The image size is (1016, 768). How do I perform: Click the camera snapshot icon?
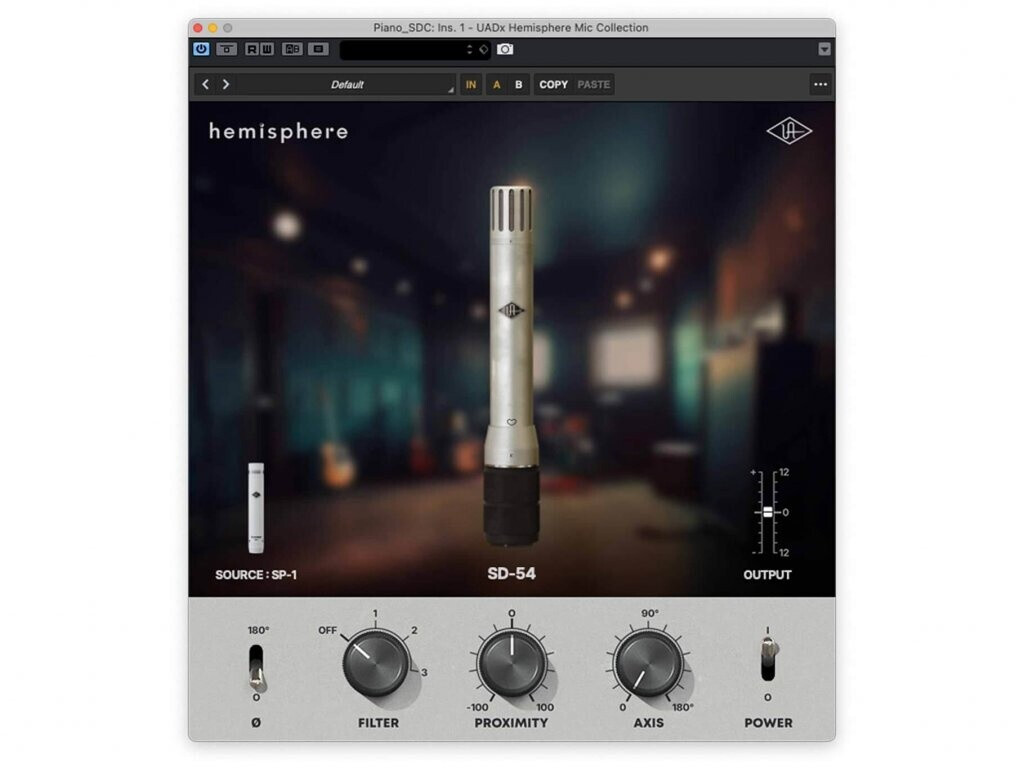point(505,49)
